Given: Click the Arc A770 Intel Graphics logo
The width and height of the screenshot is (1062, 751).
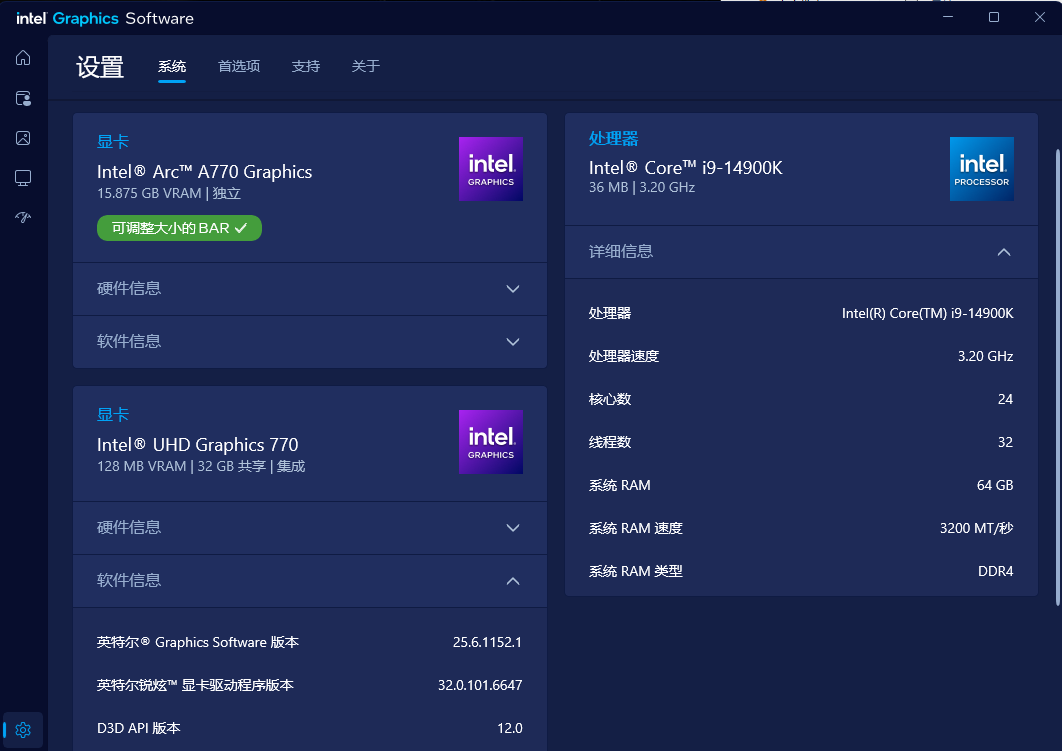Looking at the screenshot, I should (490, 169).
